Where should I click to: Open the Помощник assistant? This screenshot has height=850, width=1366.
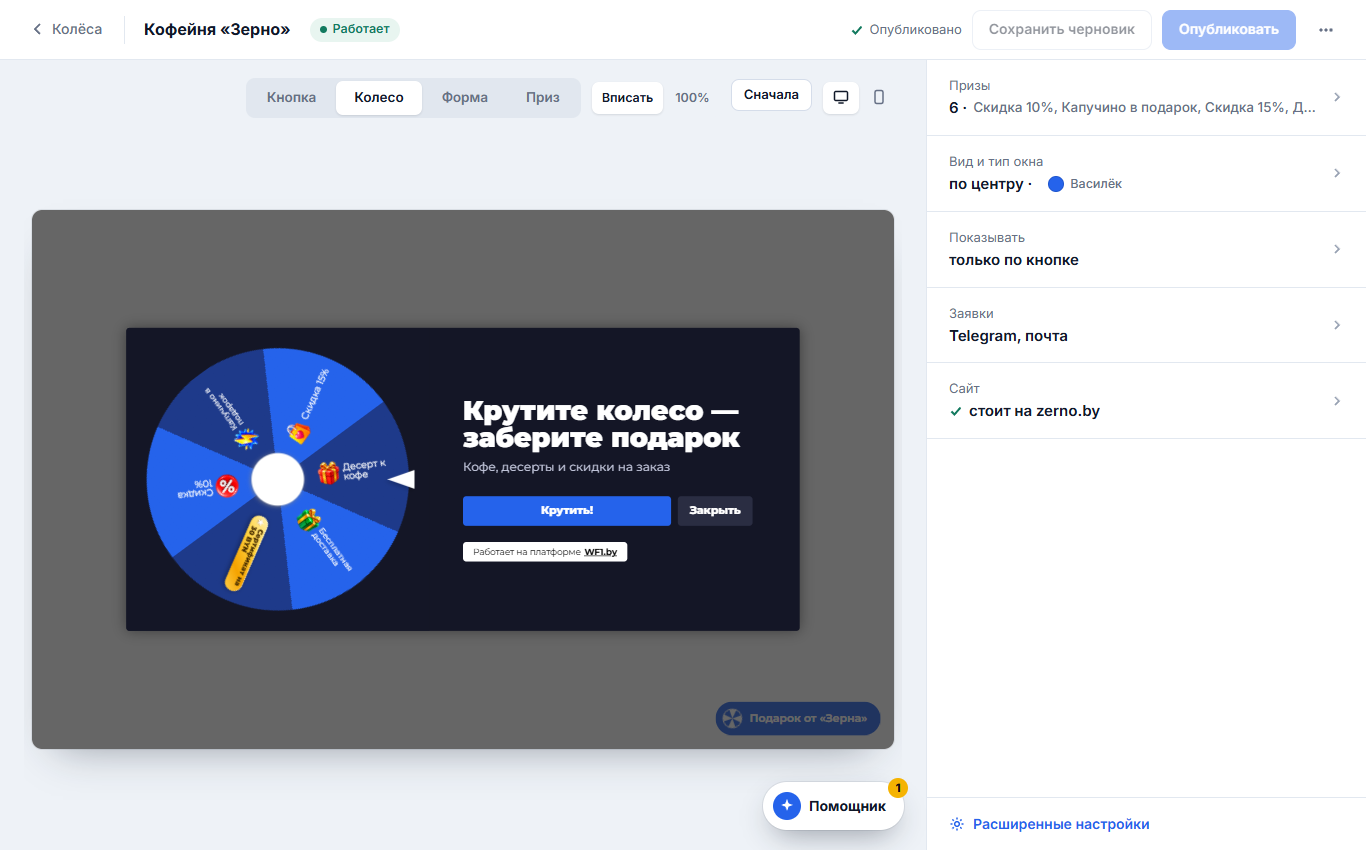tap(833, 806)
